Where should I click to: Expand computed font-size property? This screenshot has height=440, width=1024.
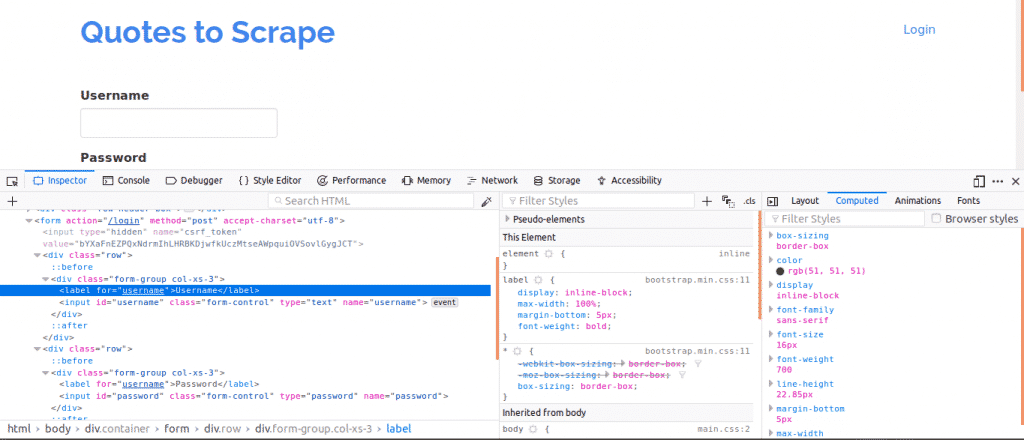(x=771, y=335)
